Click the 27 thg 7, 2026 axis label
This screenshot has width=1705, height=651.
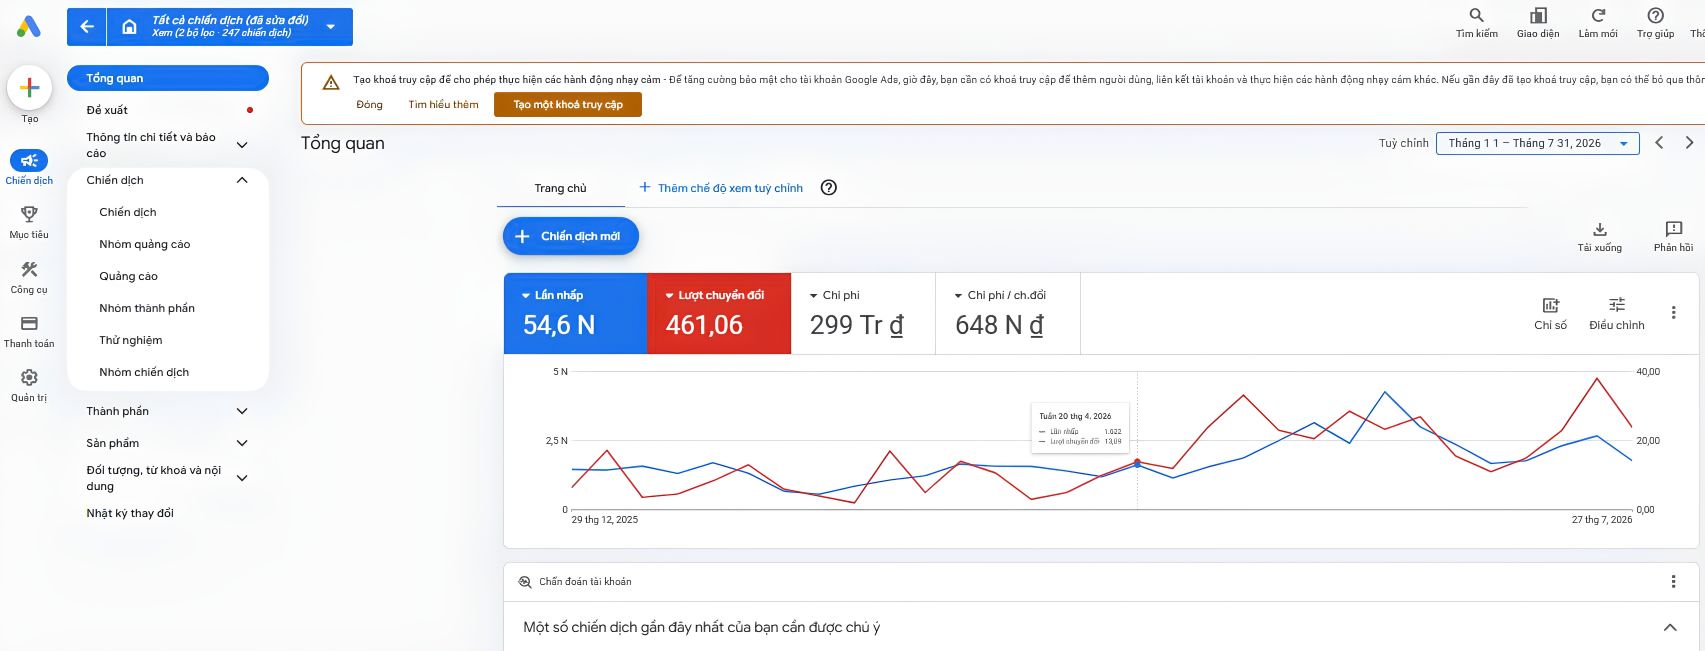point(1602,520)
